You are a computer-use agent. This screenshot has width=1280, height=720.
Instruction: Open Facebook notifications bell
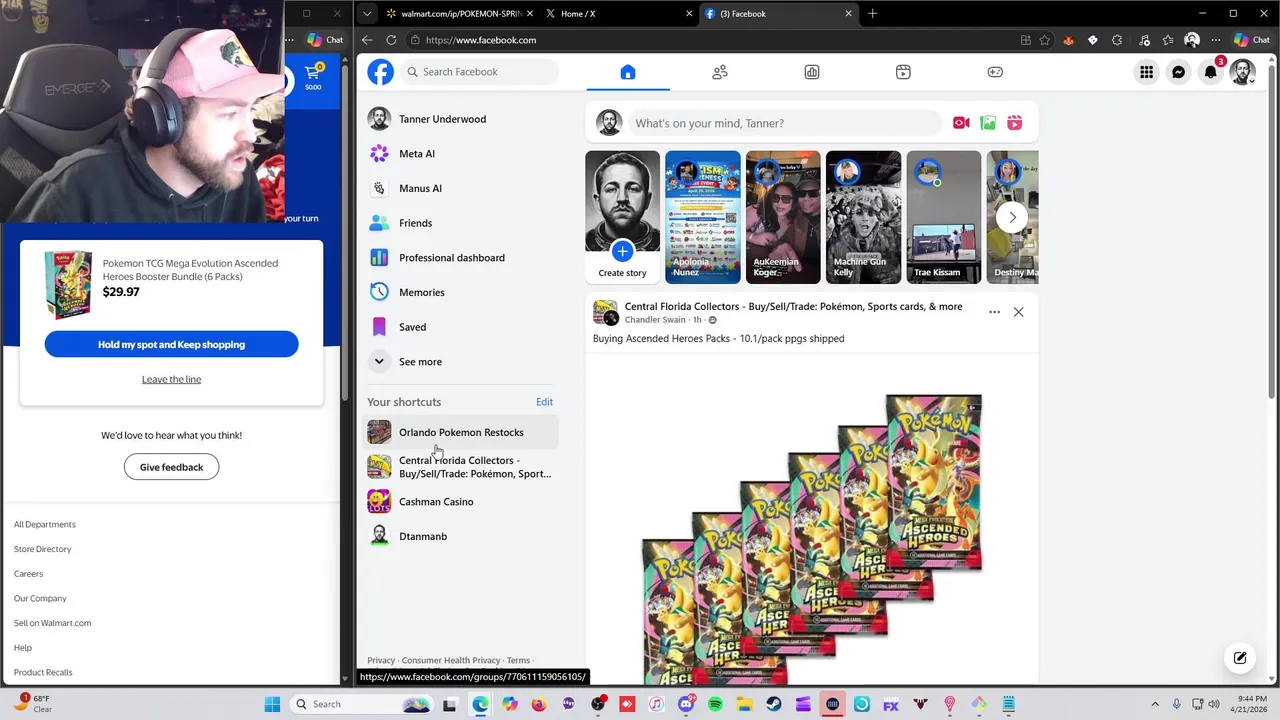1210,72
